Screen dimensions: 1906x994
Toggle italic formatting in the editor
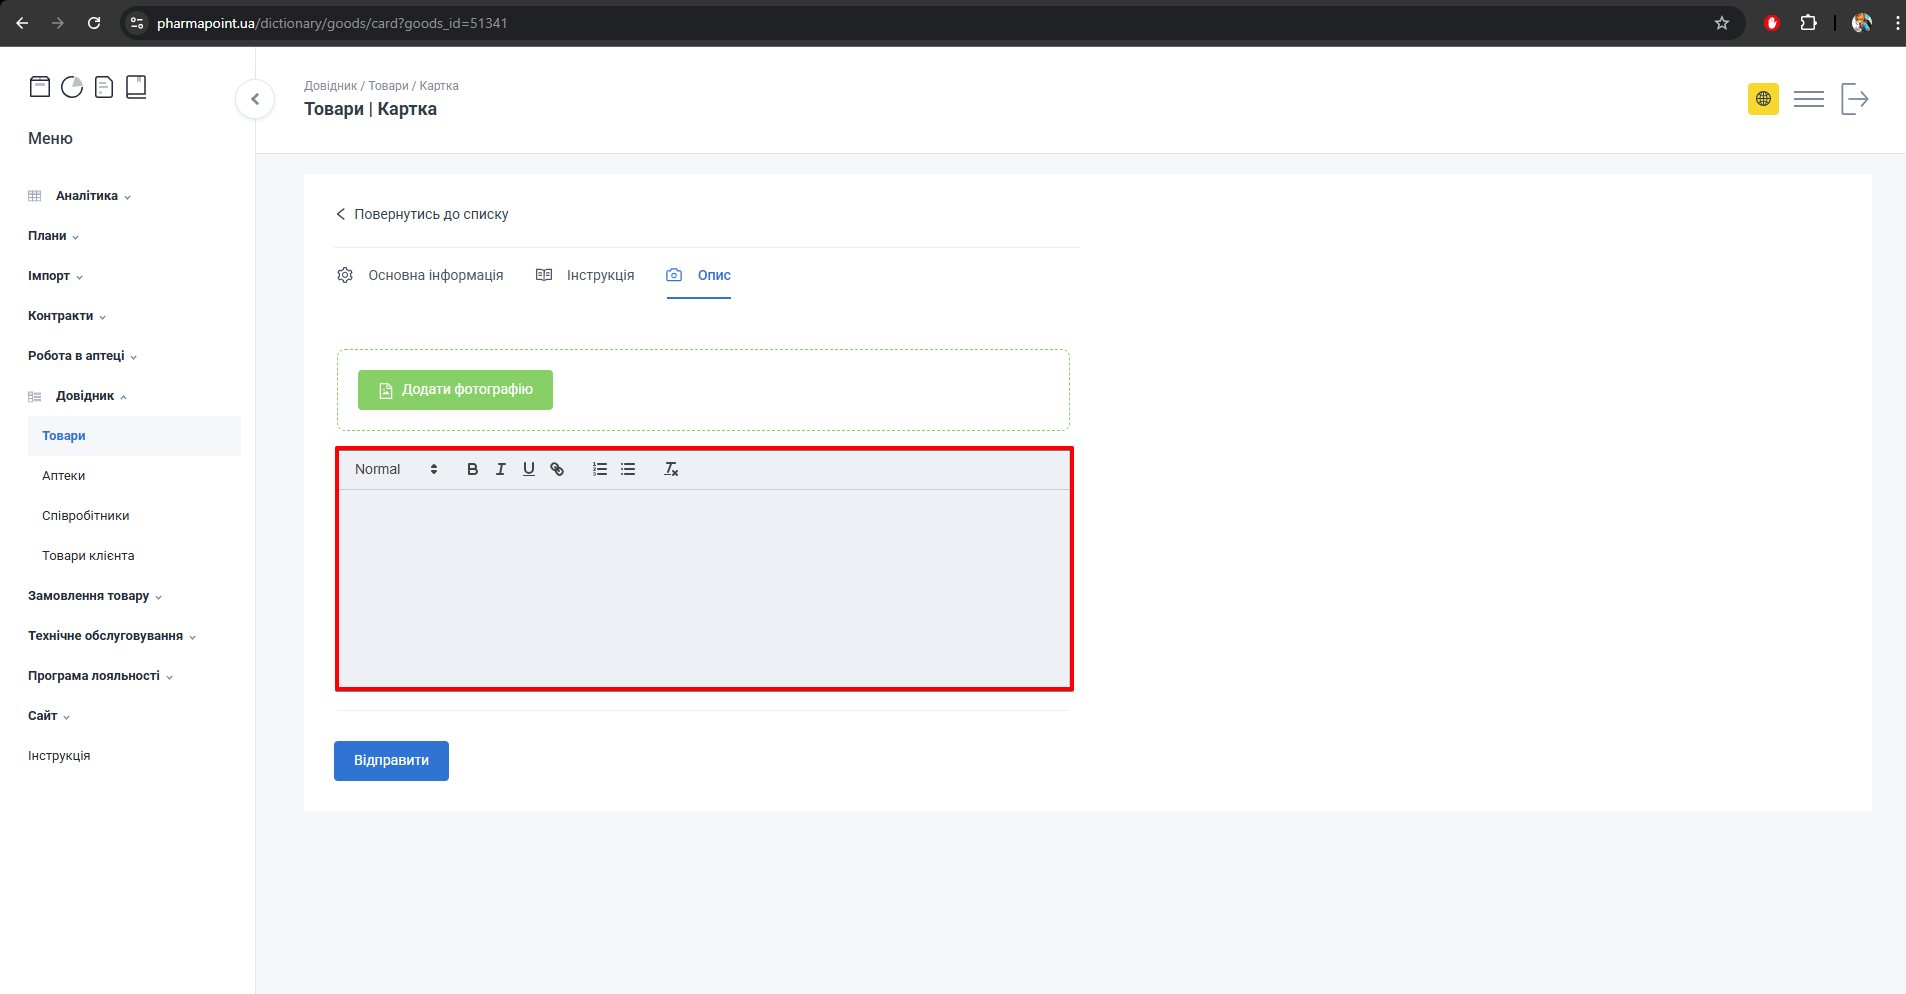coord(500,469)
